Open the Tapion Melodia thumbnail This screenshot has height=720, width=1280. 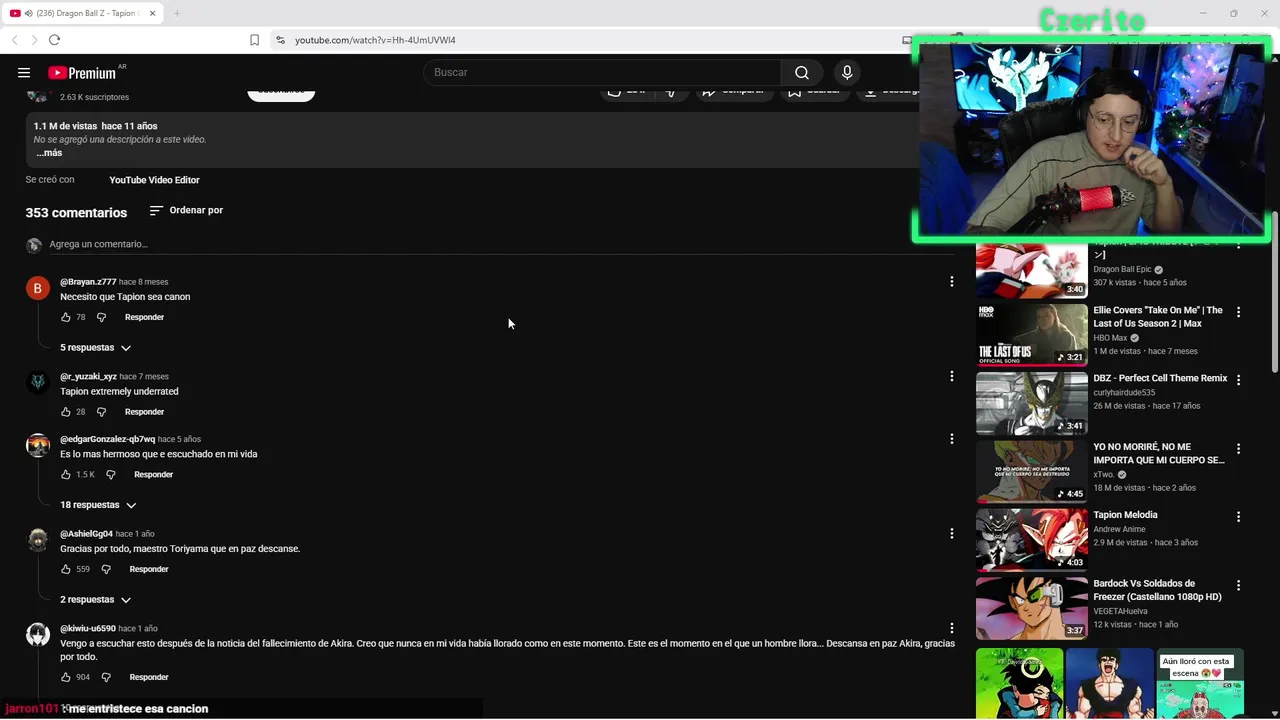pyautogui.click(x=1031, y=540)
